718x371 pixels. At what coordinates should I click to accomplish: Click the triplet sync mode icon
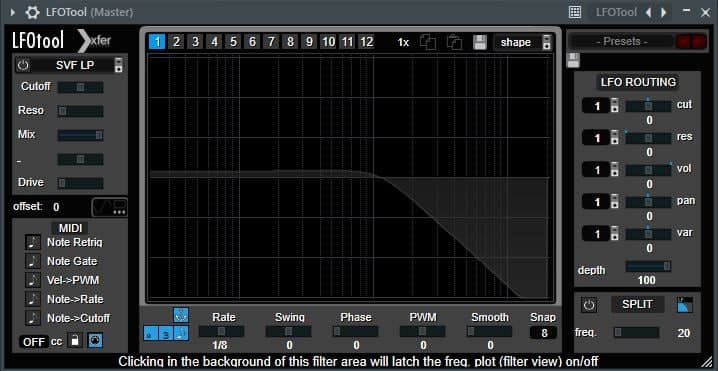(x=166, y=333)
